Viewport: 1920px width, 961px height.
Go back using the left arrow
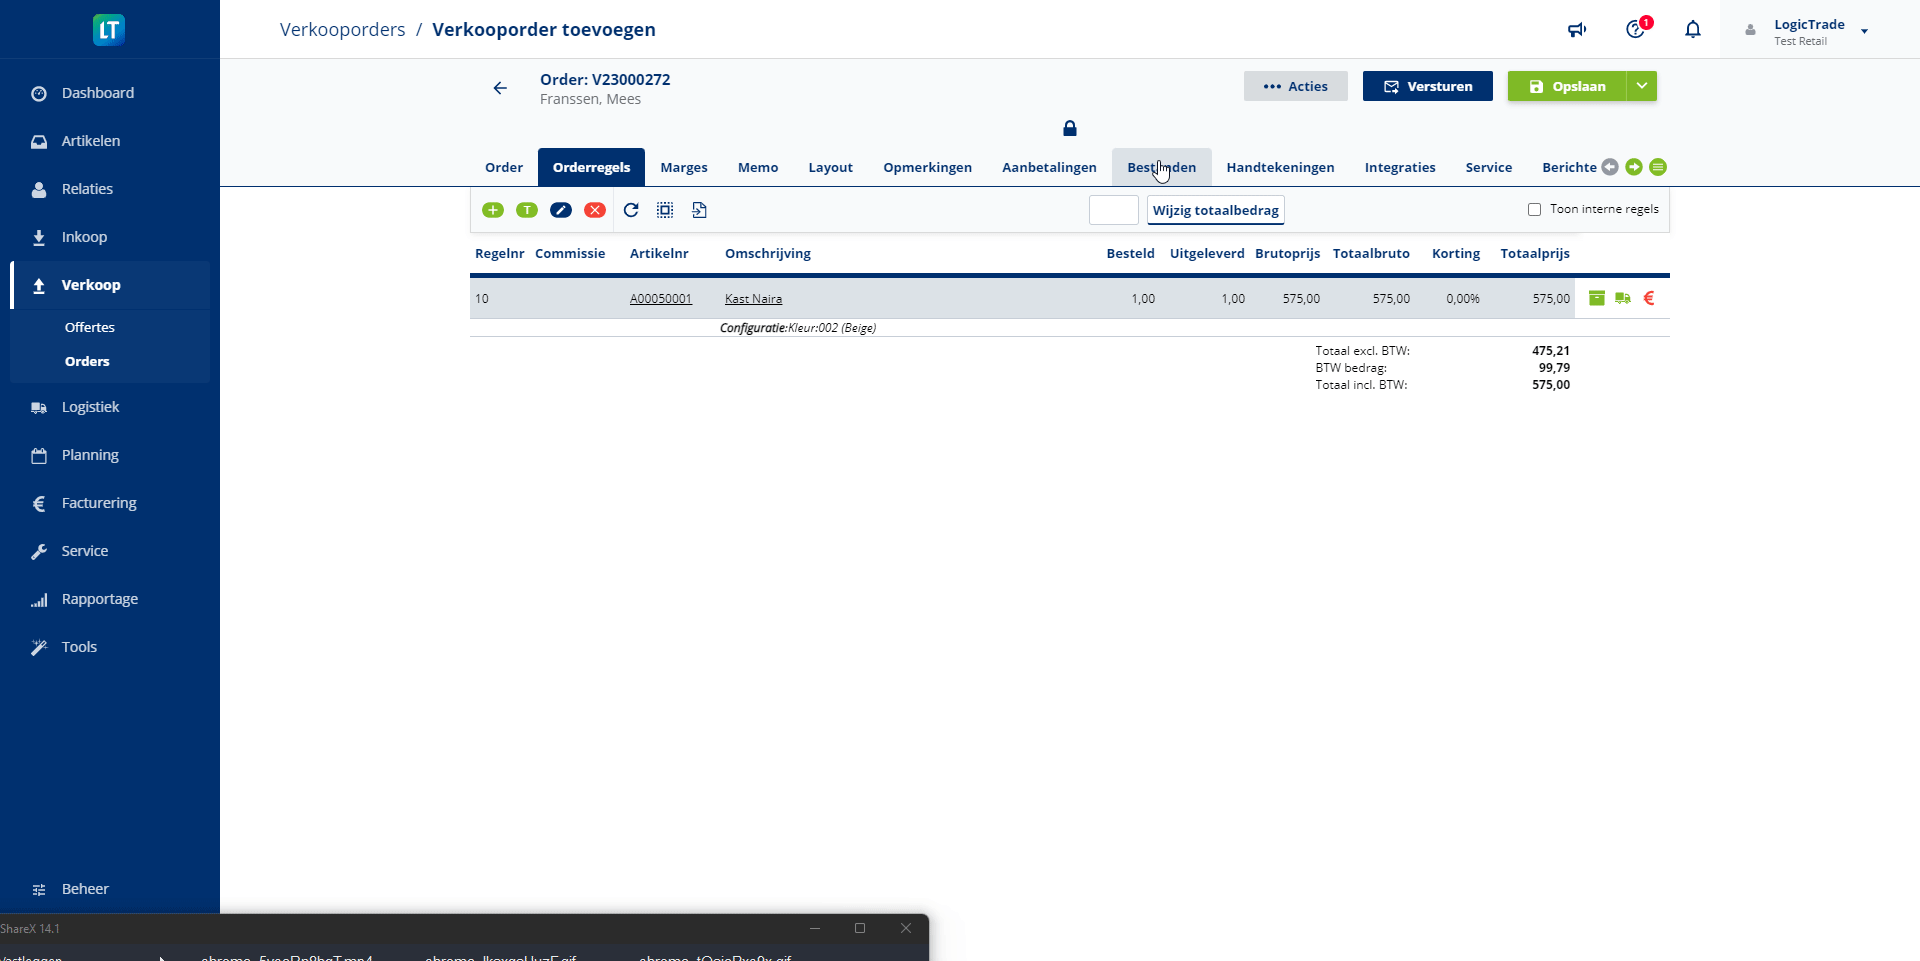pyautogui.click(x=500, y=88)
